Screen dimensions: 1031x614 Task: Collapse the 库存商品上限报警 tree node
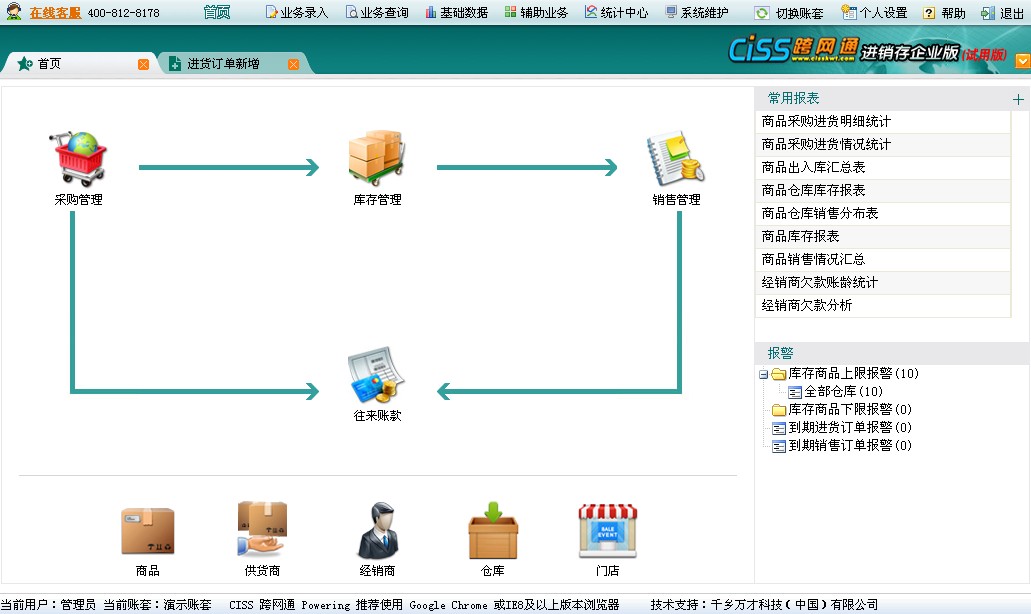[763, 374]
